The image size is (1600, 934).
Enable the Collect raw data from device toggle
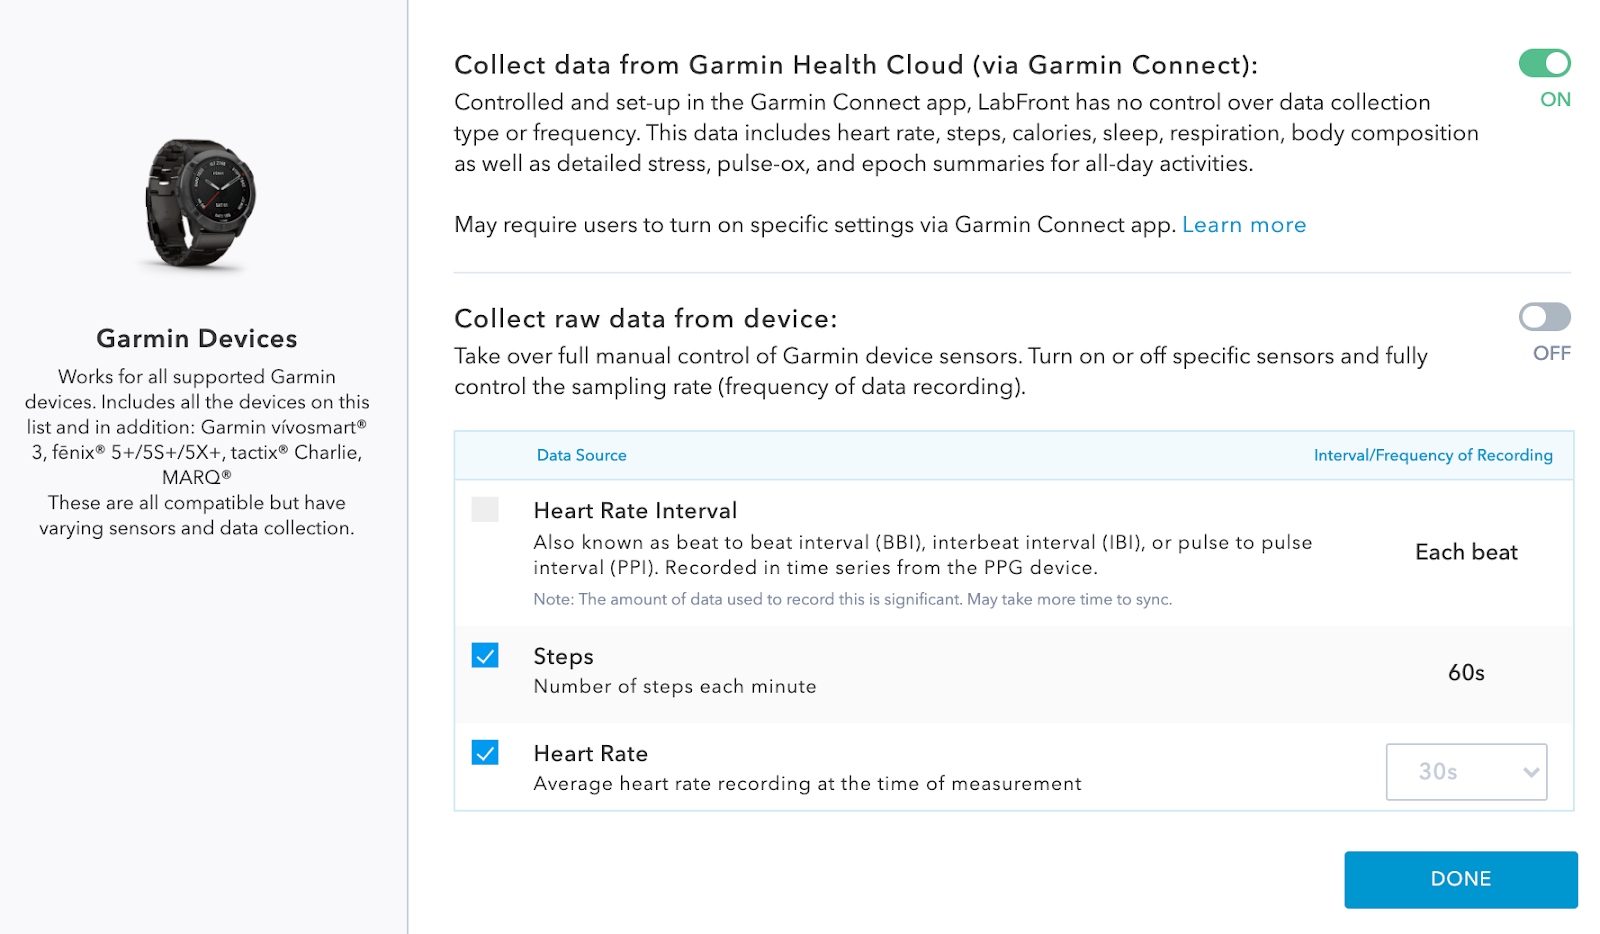click(1544, 317)
